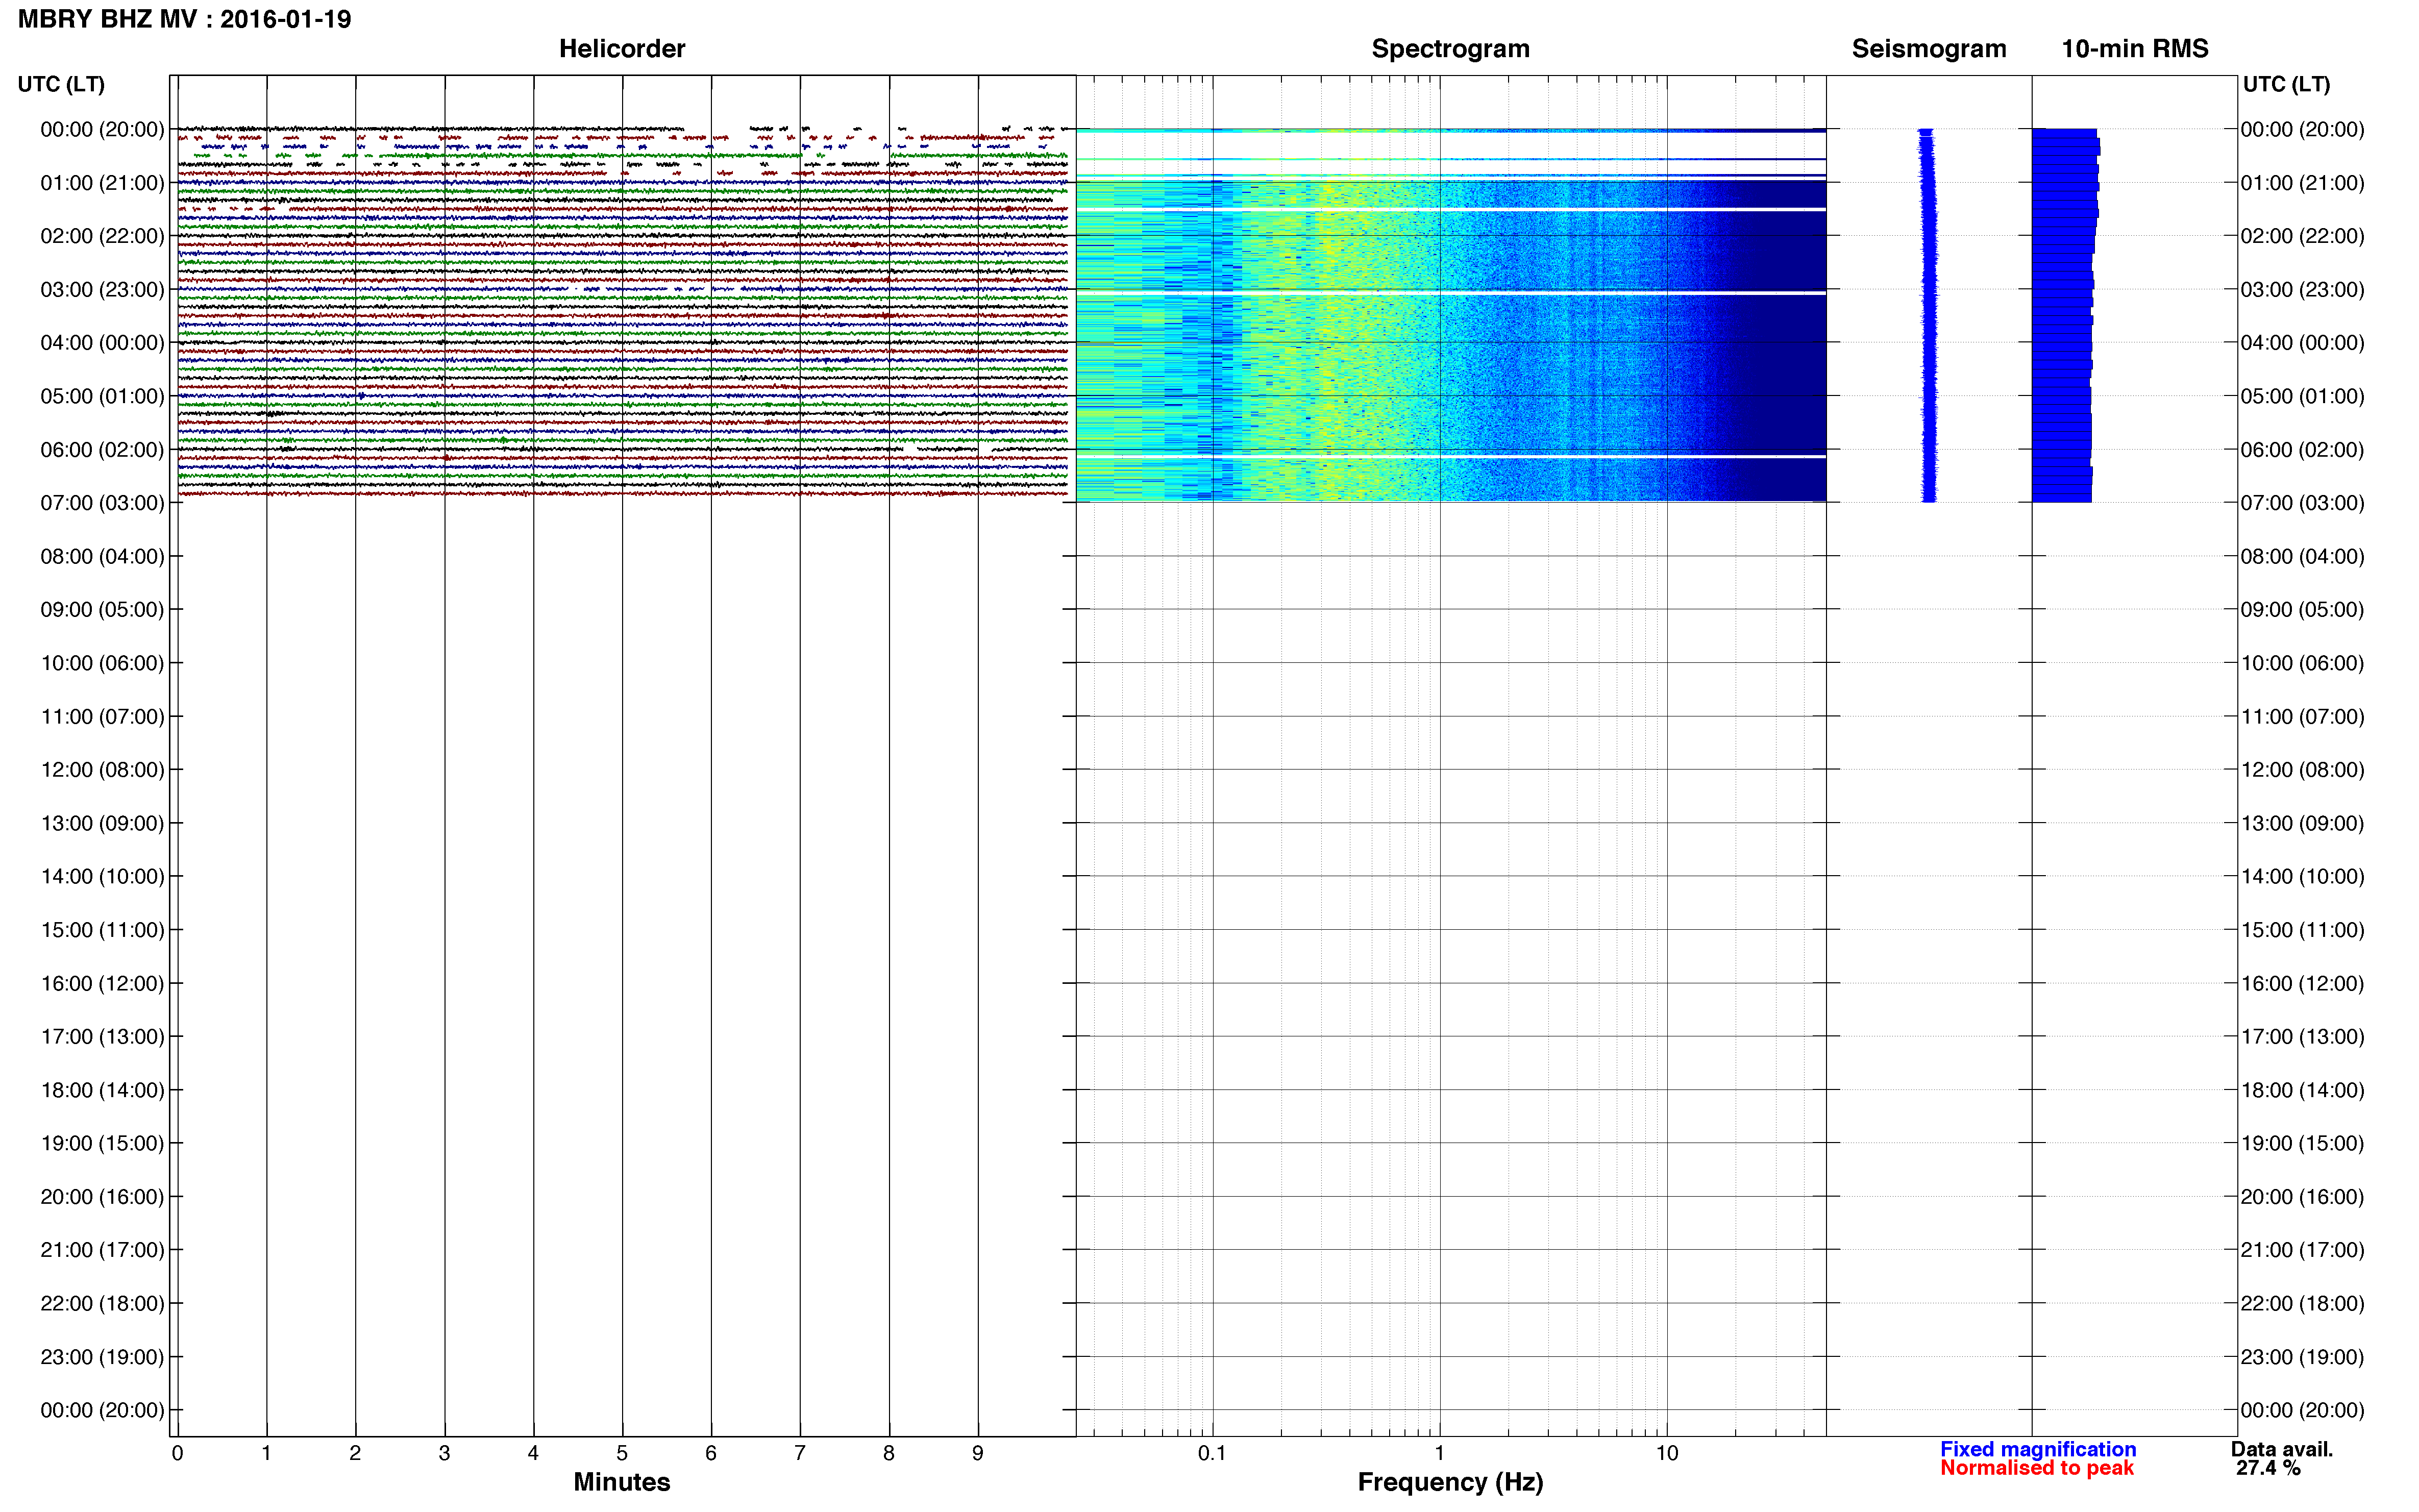The image size is (2419, 1512).
Task: Click minute tick label '9' on helicorder
Action: [x=977, y=1453]
